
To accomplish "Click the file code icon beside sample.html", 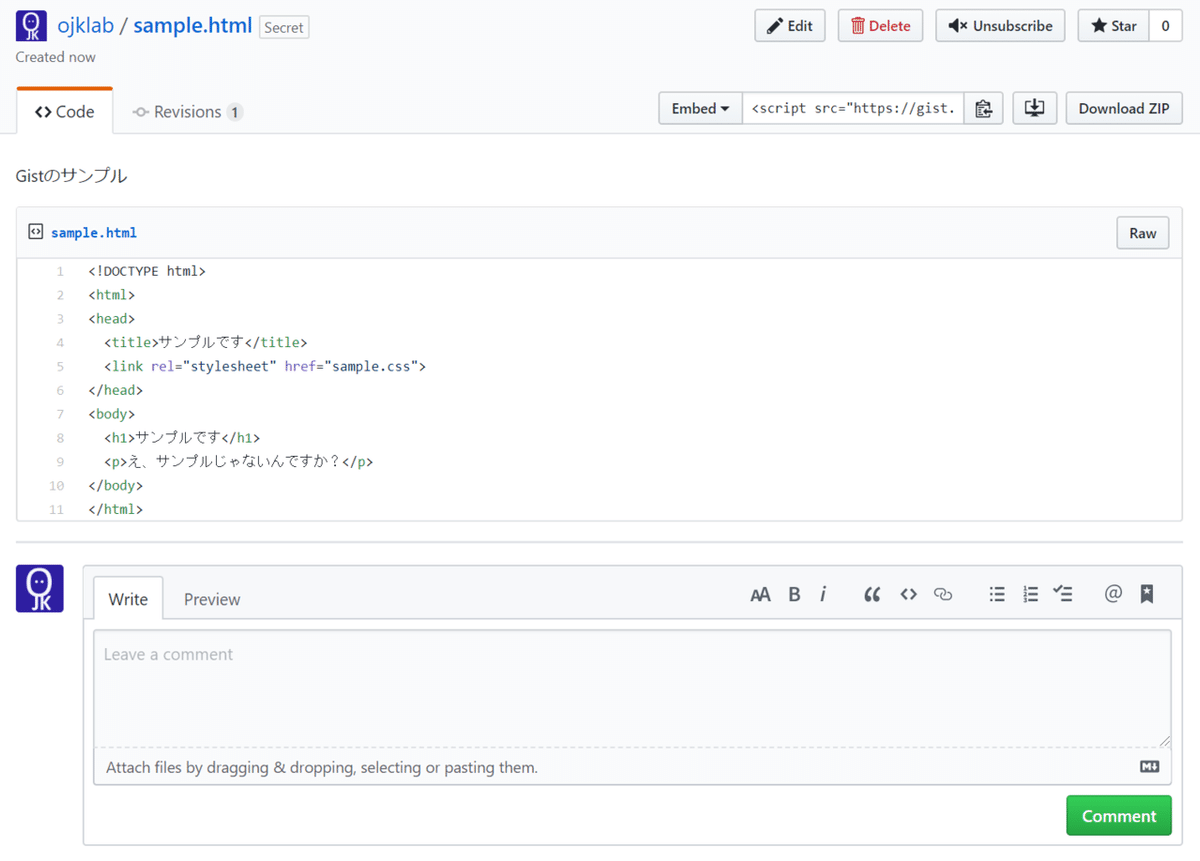I will point(36,232).
